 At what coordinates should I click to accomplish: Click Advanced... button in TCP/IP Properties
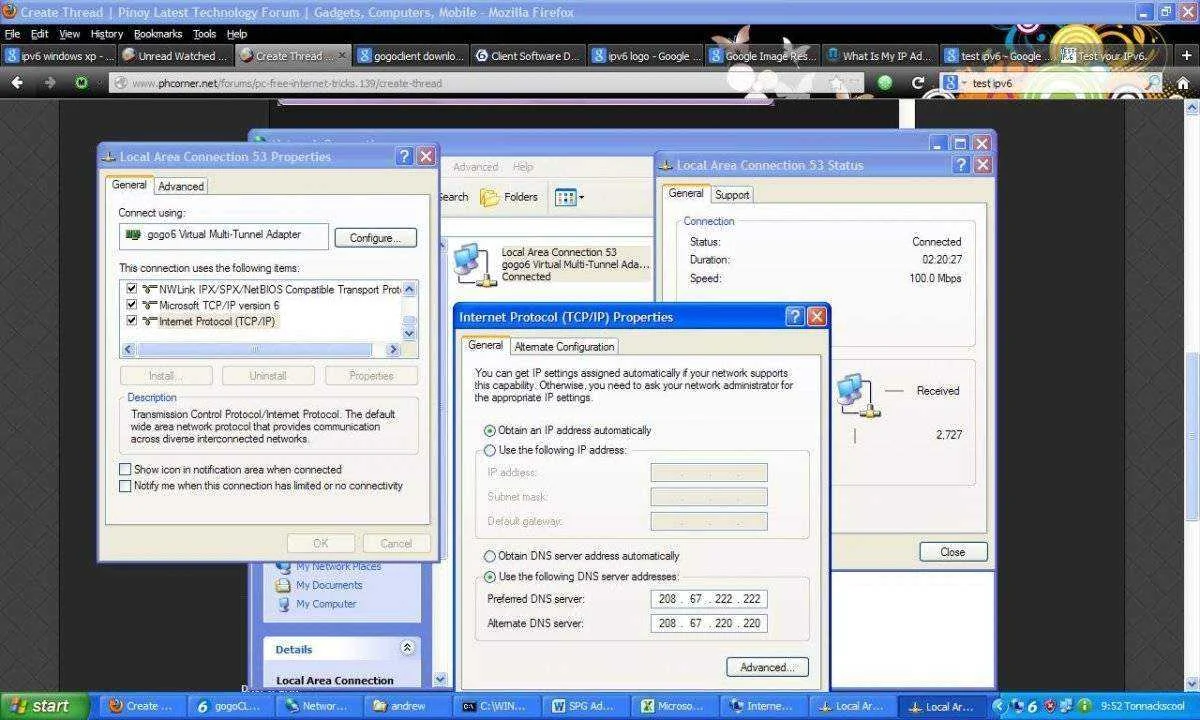click(x=767, y=667)
